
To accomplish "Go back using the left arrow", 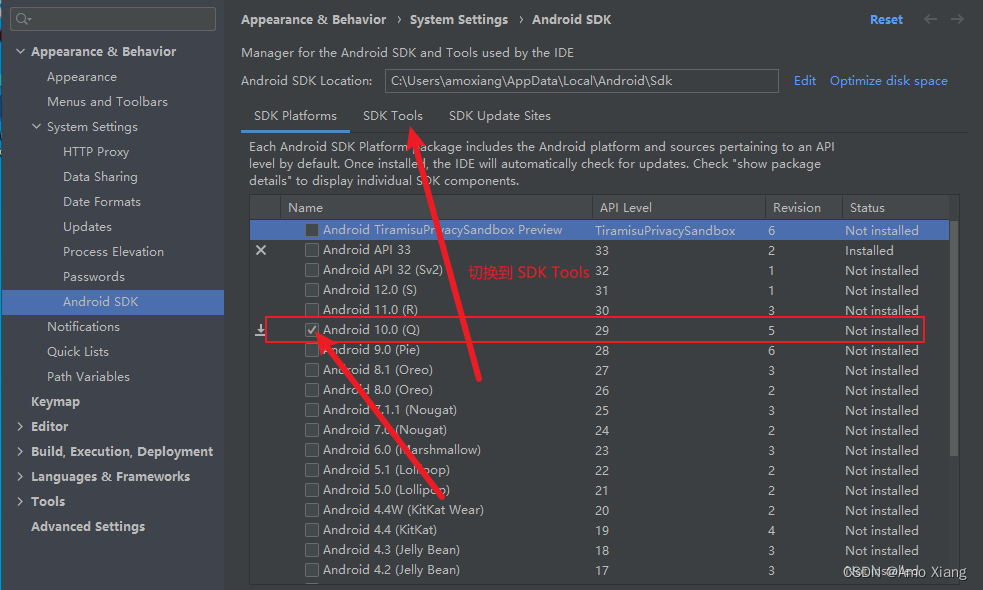I will coord(931,19).
